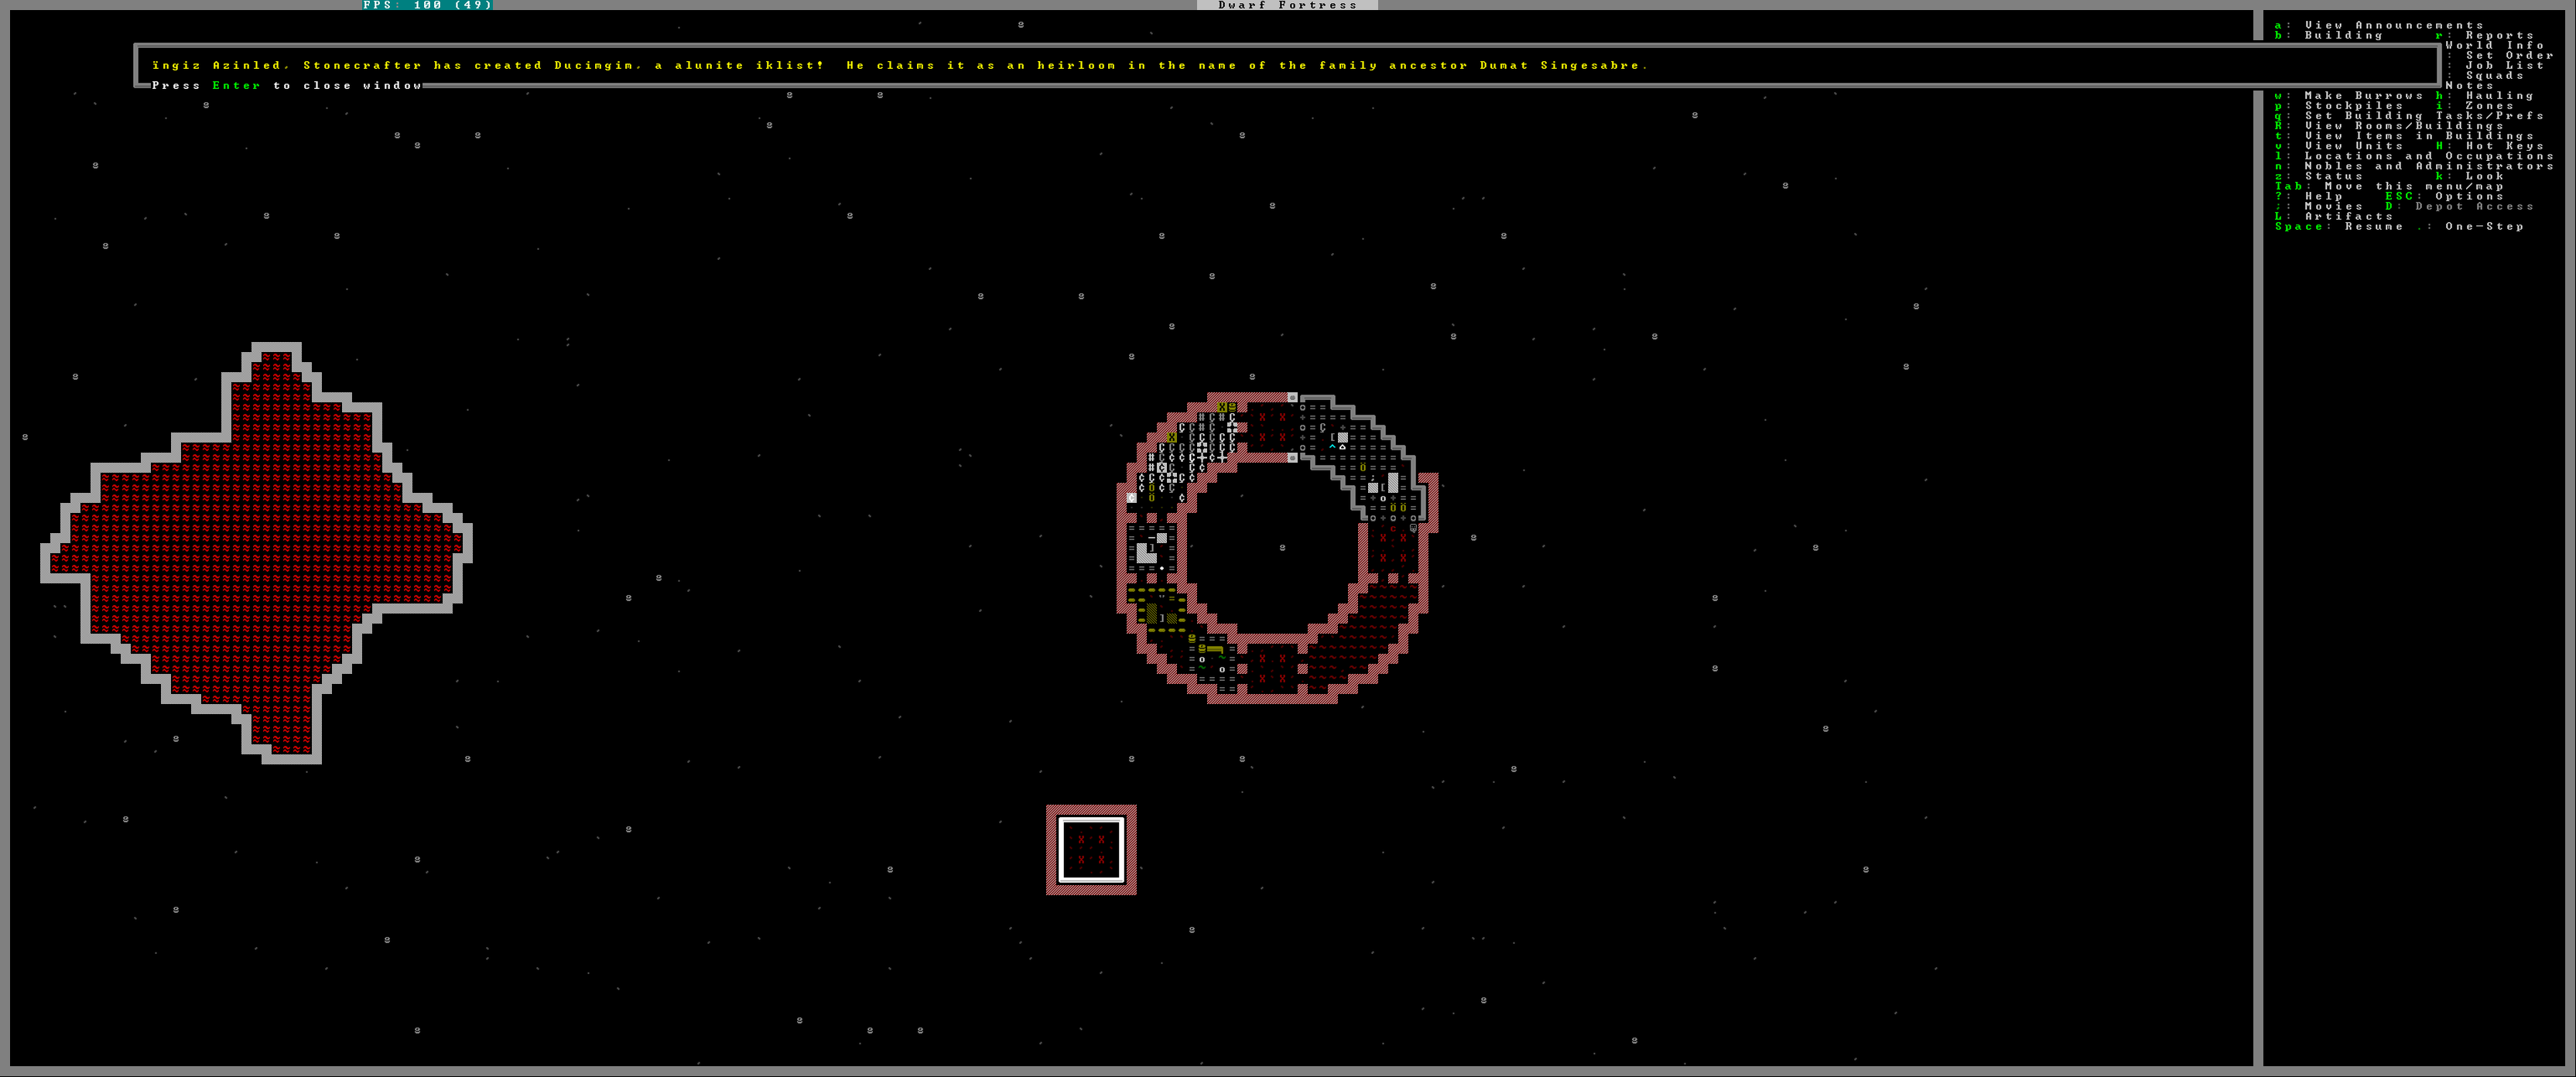Open the Status menu entry
This screenshot has width=2576, height=1077.
point(2319,176)
